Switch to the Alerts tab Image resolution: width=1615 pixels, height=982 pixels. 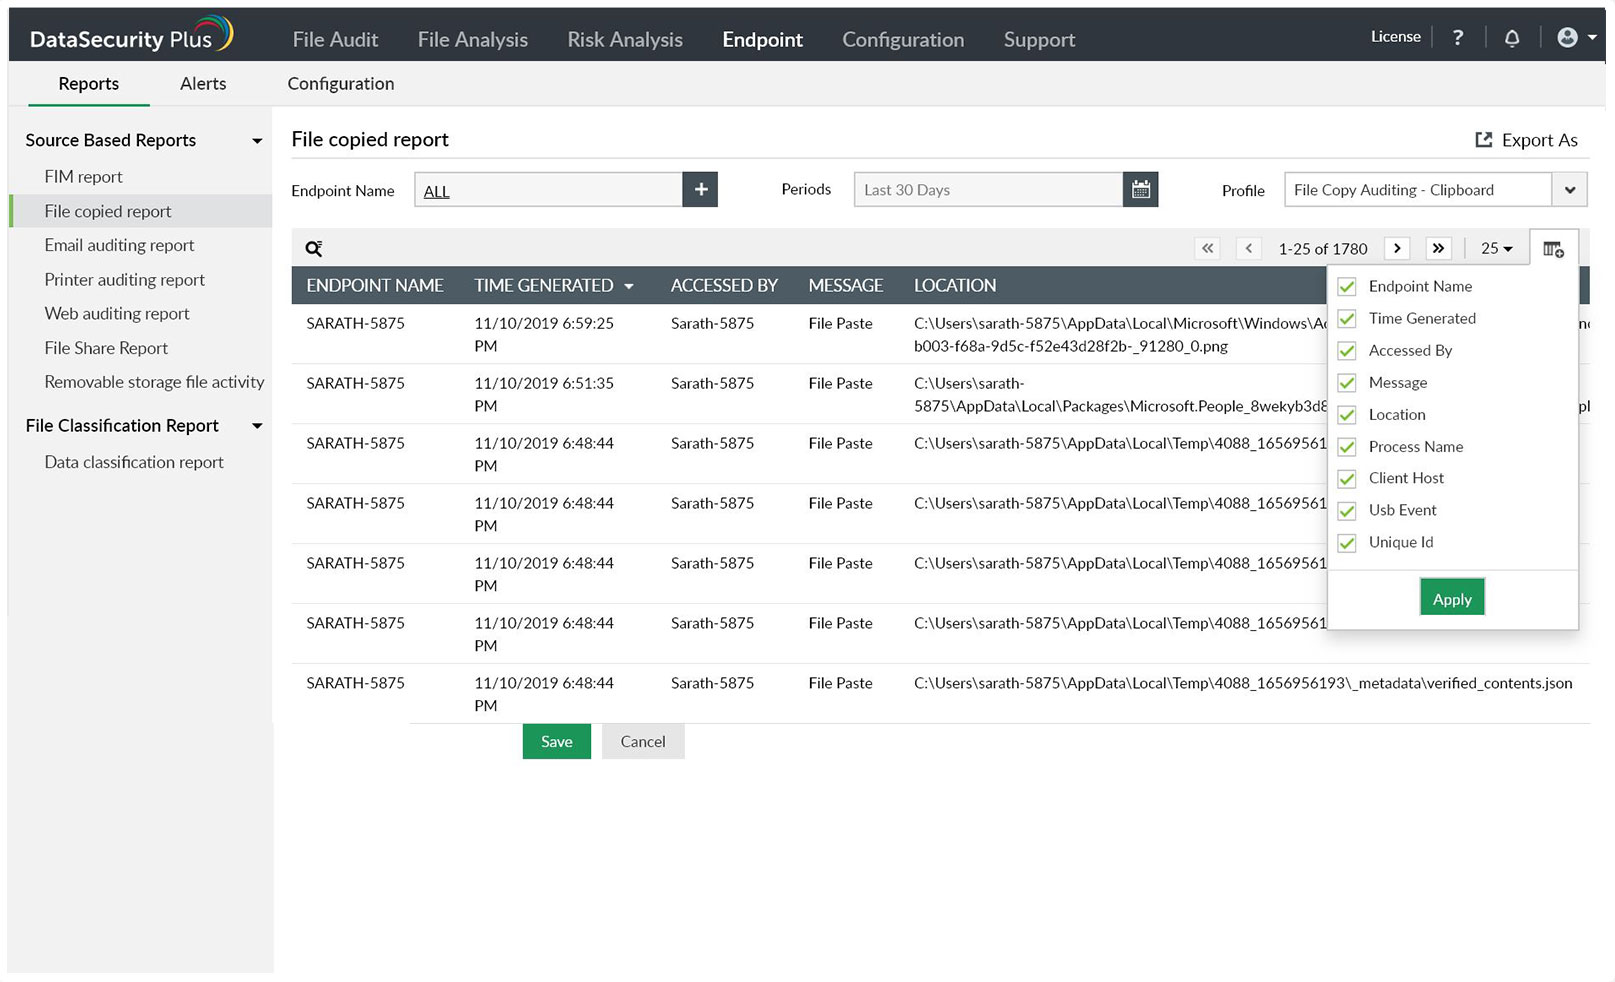203,84
